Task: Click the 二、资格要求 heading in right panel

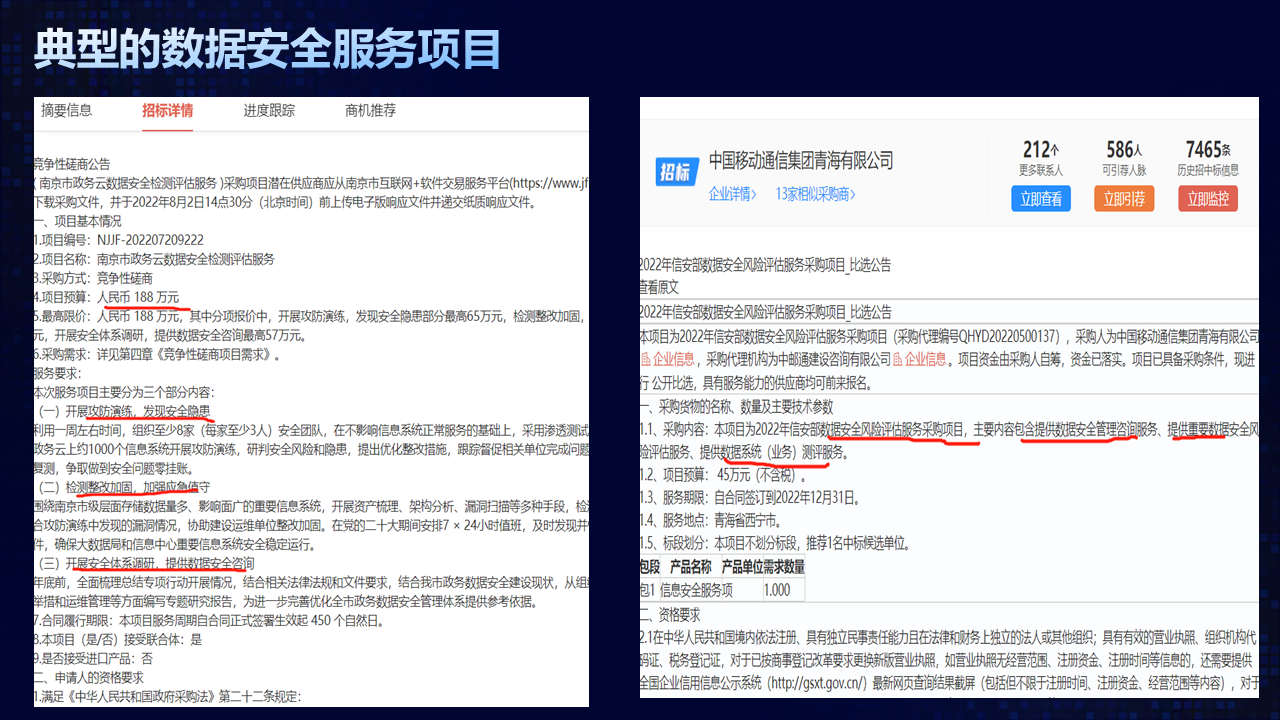Action: (x=670, y=614)
